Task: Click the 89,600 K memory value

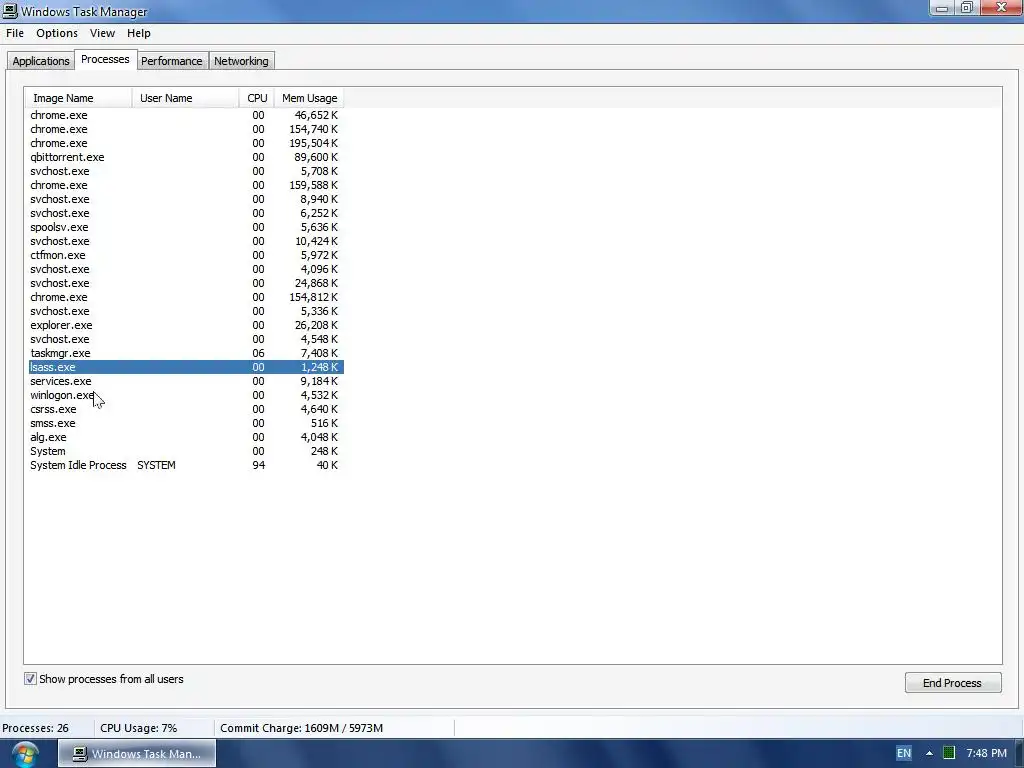Action: coord(316,157)
